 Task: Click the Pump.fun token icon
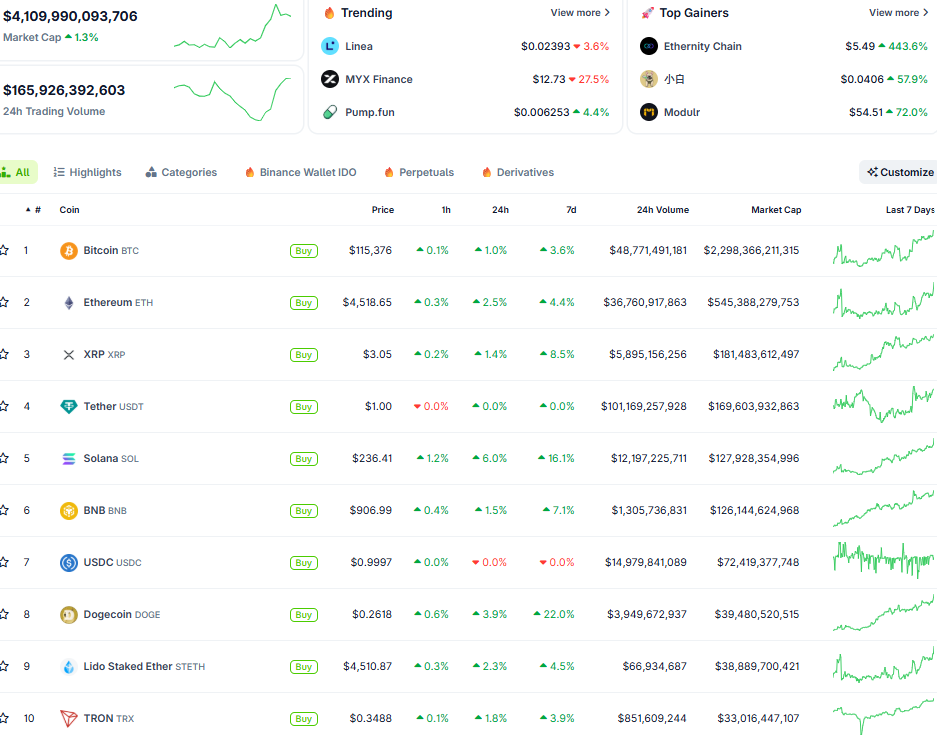click(x=331, y=112)
